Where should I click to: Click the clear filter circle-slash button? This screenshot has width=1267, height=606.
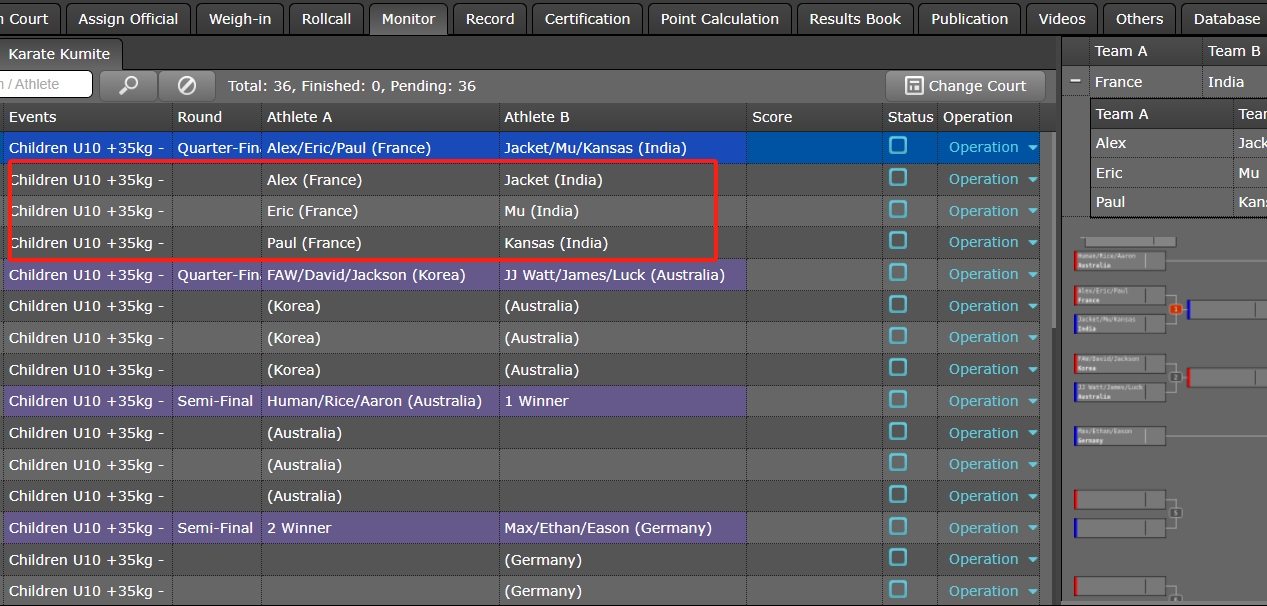coord(187,85)
